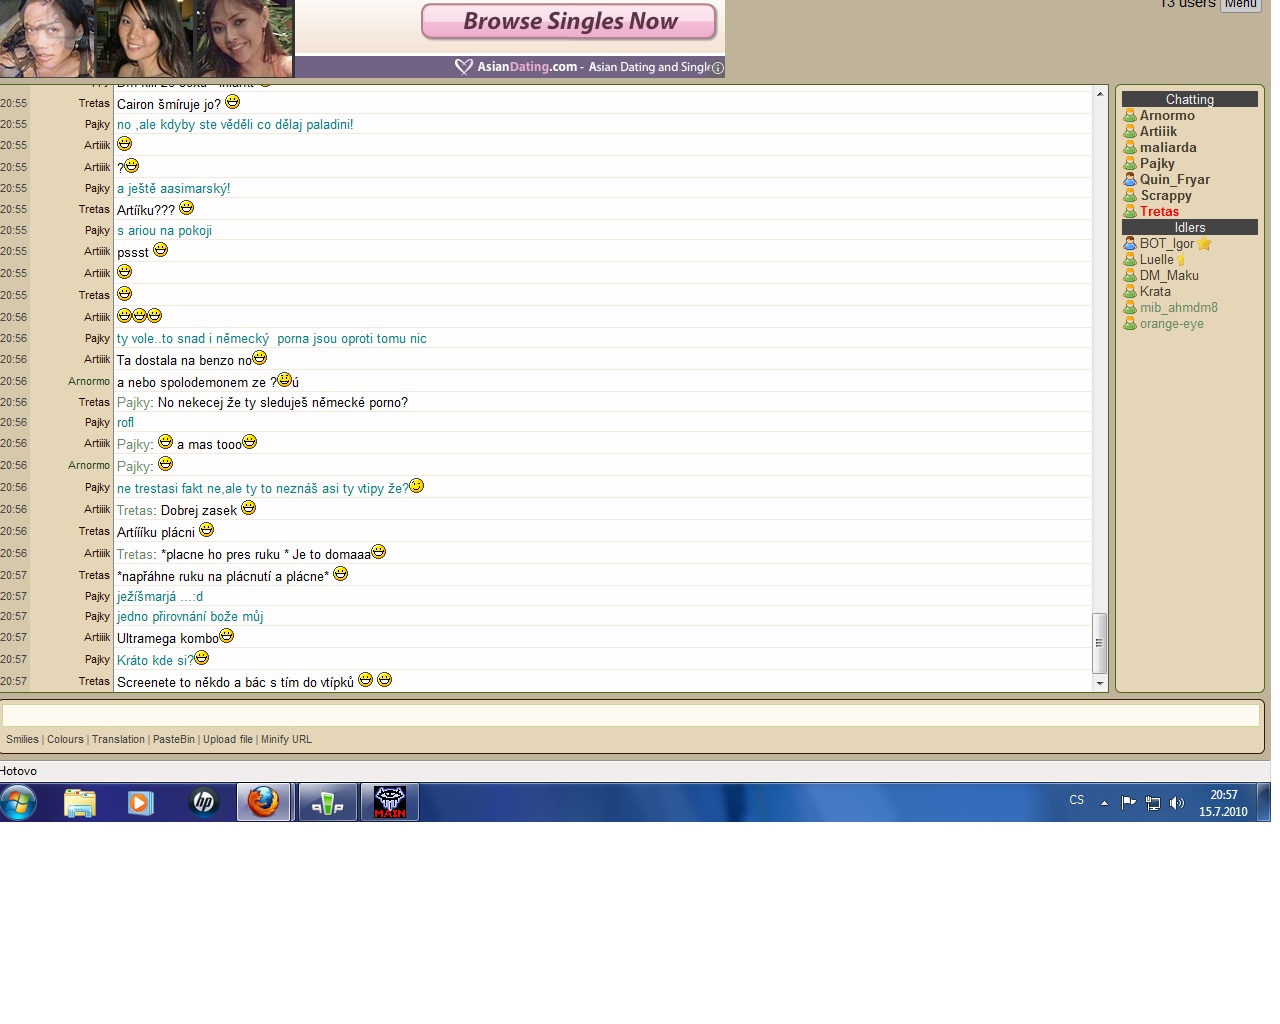Click the Upload file link
The width and height of the screenshot is (1280, 1024).
tap(227, 740)
